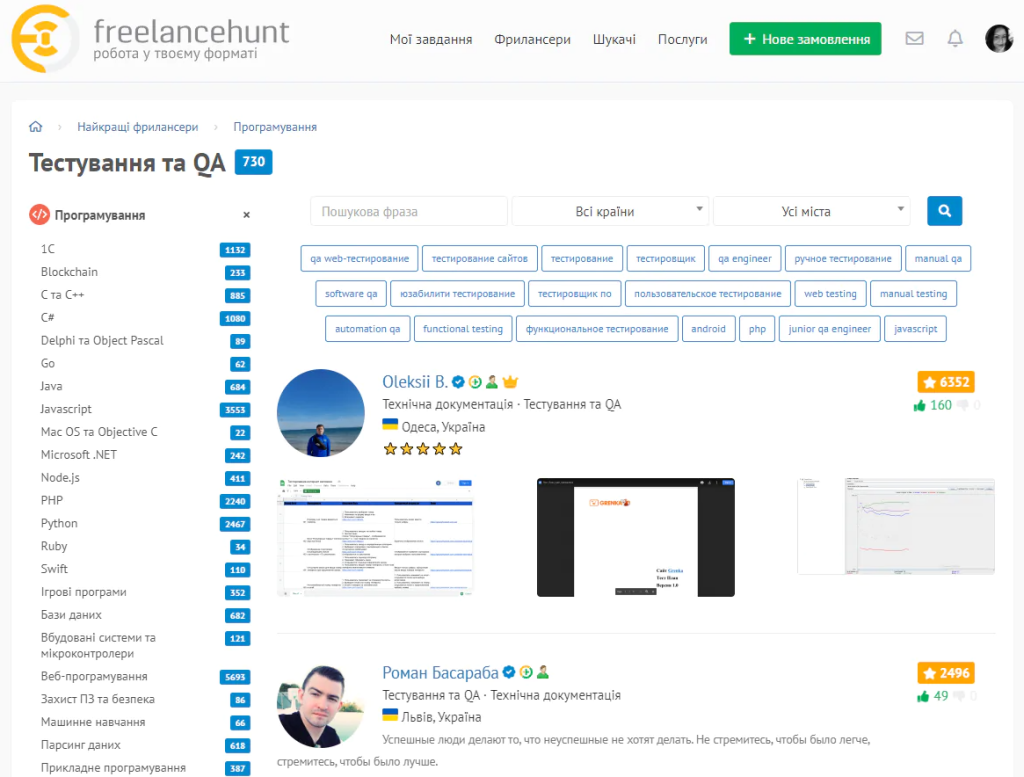
Task: Click the verified badge beside Роман Басараба
Action: tap(508, 672)
